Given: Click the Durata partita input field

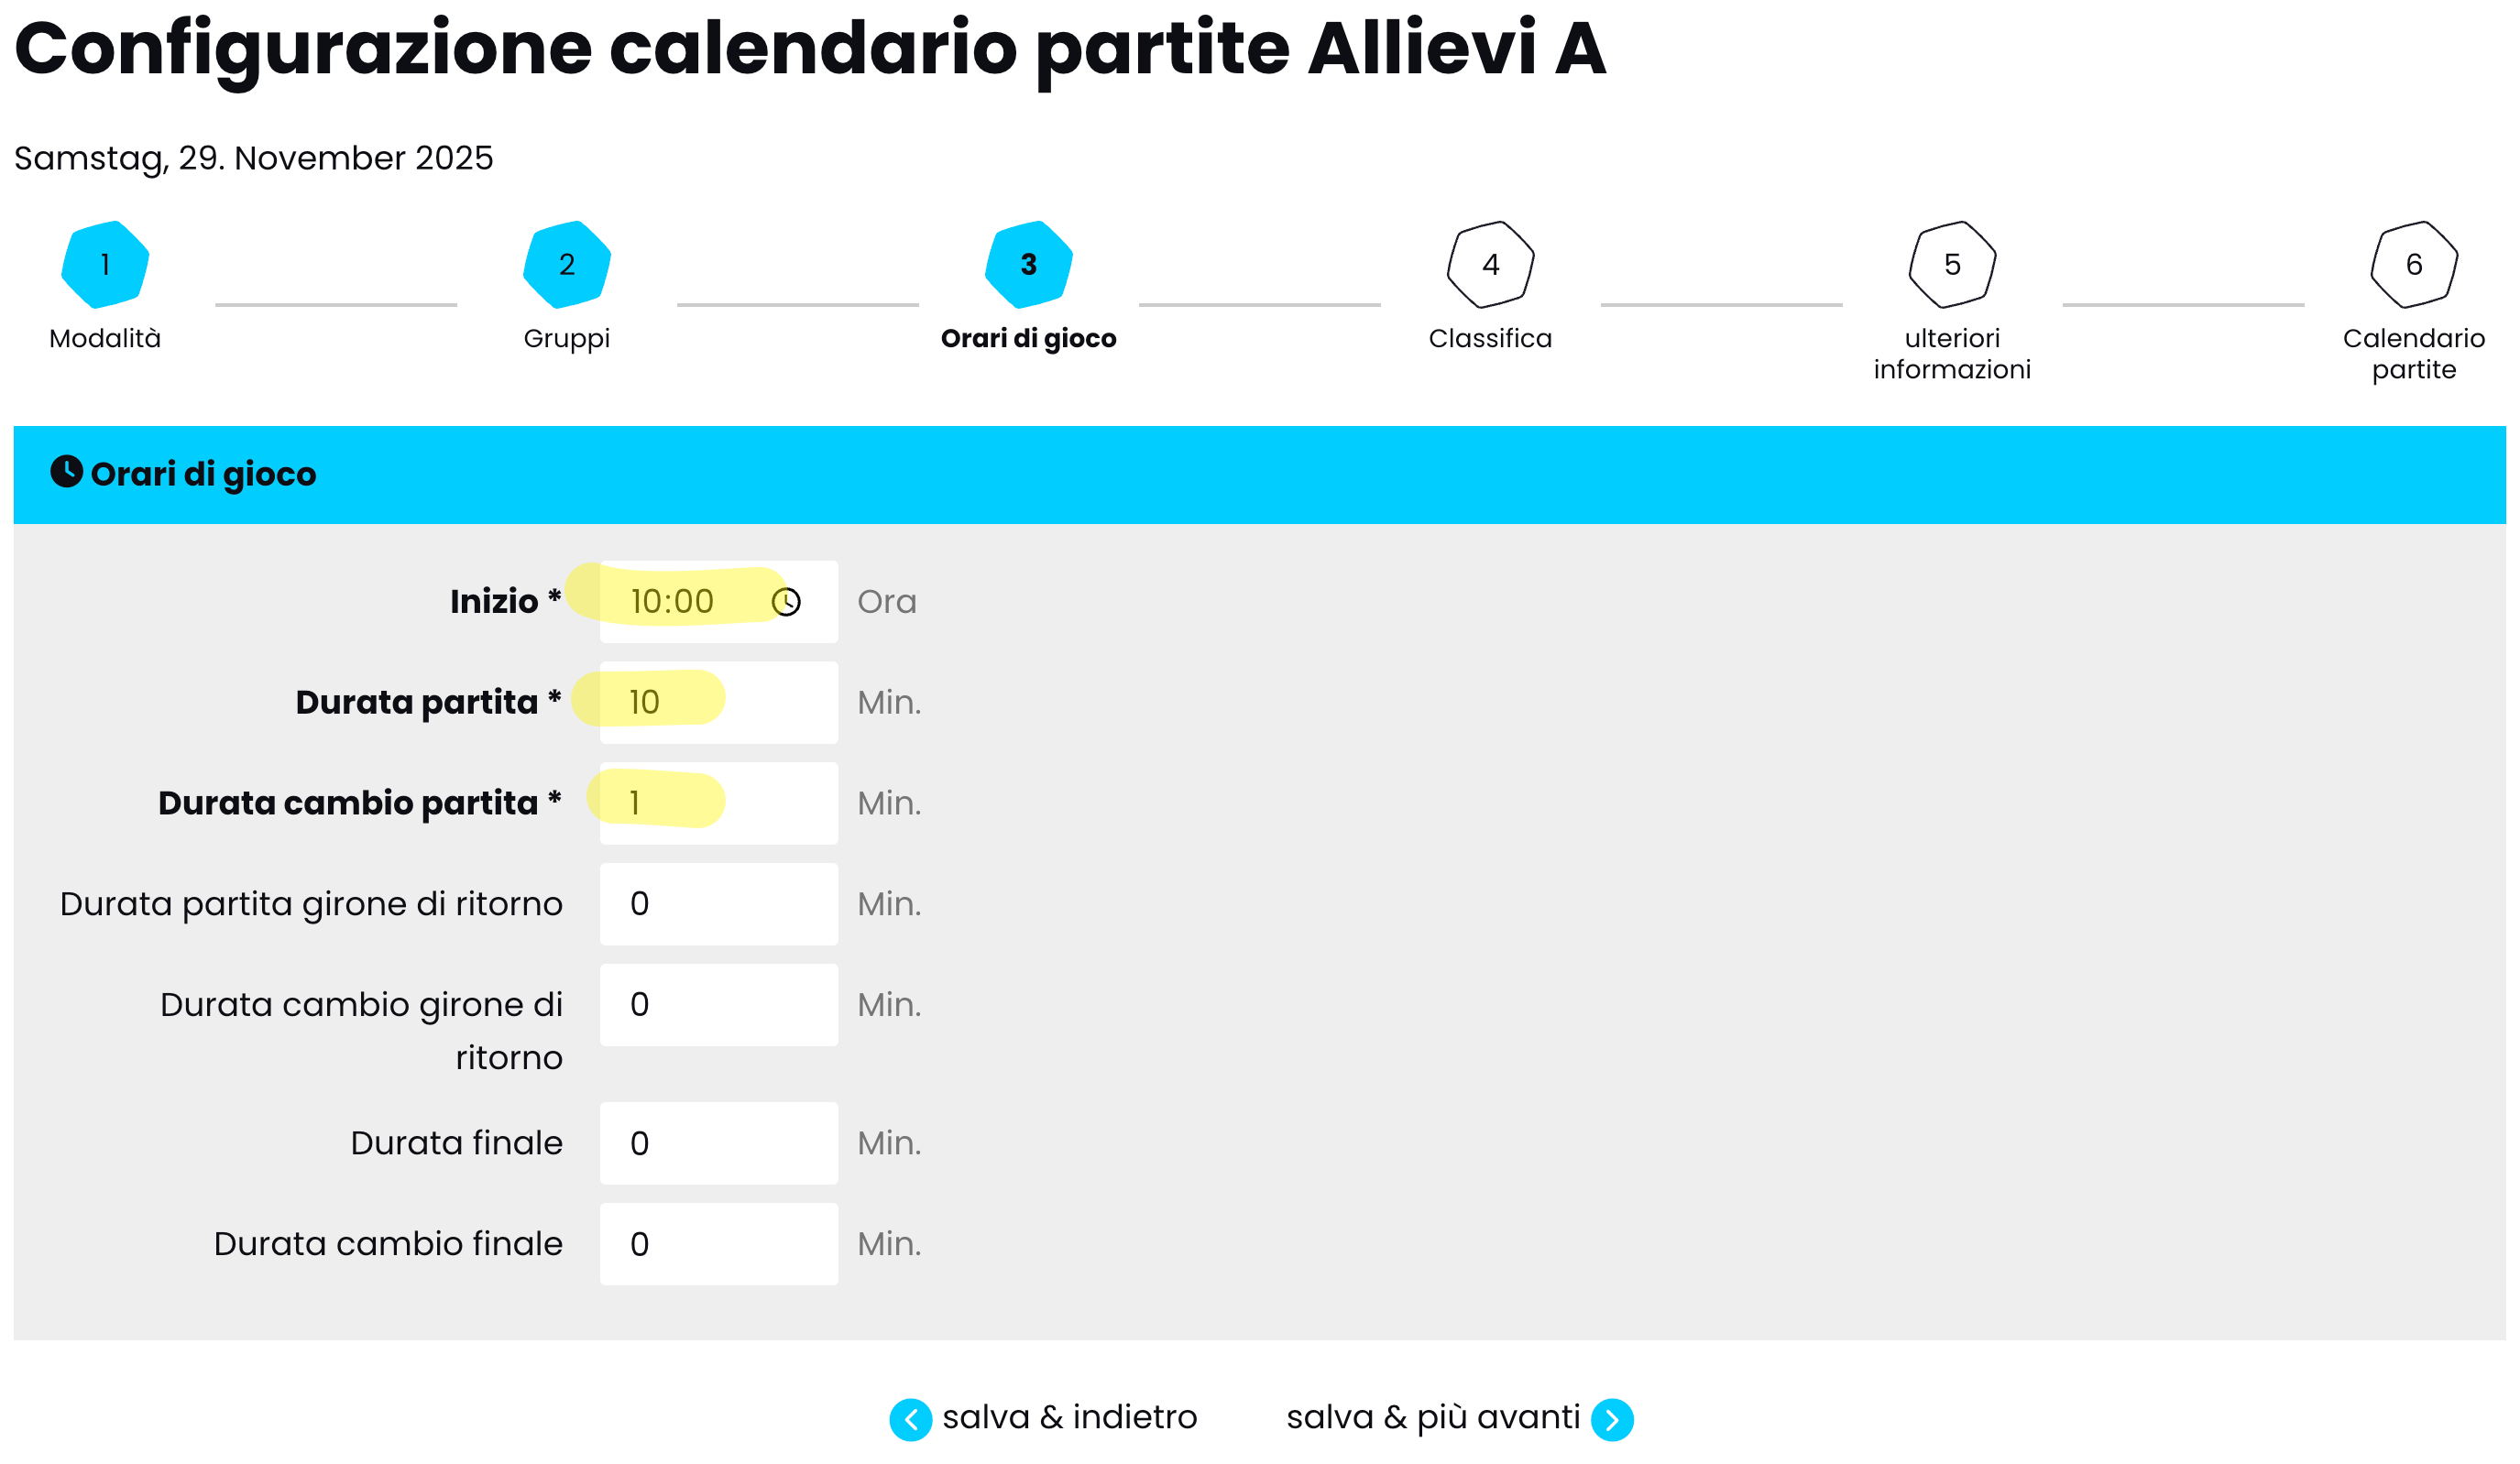Looking at the screenshot, I should pyautogui.click(x=718, y=702).
